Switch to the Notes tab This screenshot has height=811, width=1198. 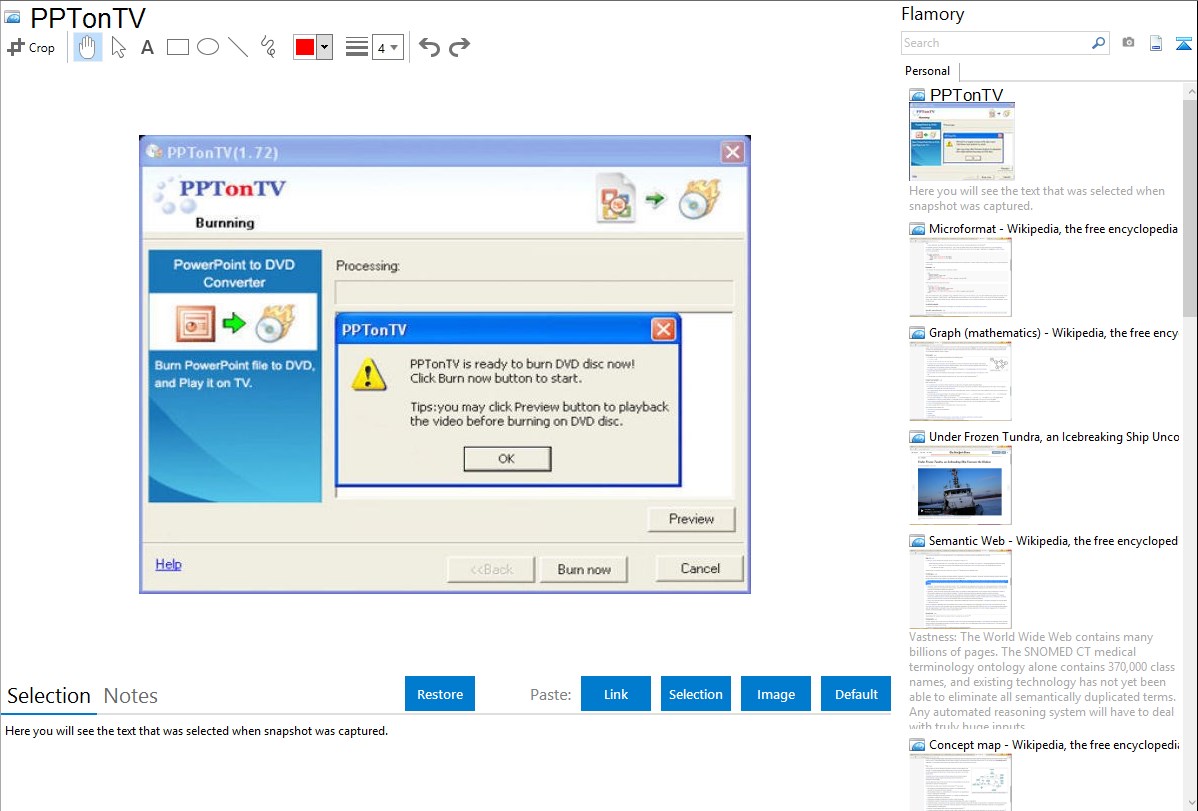point(131,696)
